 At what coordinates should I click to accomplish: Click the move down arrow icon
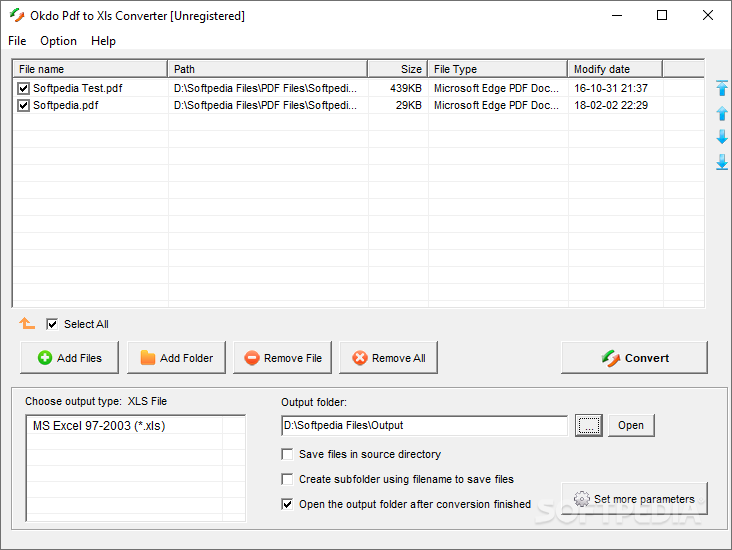[x=722, y=137]
